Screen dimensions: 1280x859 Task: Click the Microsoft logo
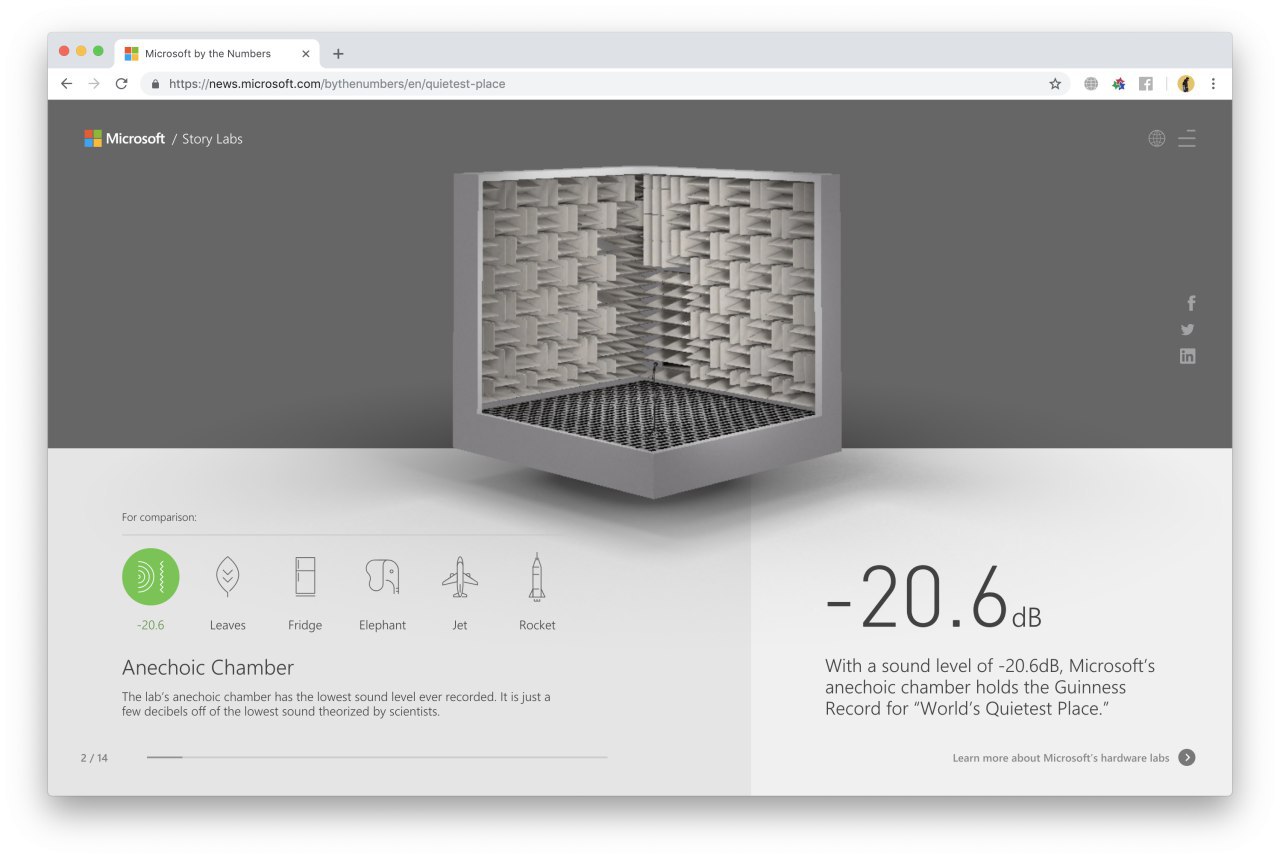point(124,139)
